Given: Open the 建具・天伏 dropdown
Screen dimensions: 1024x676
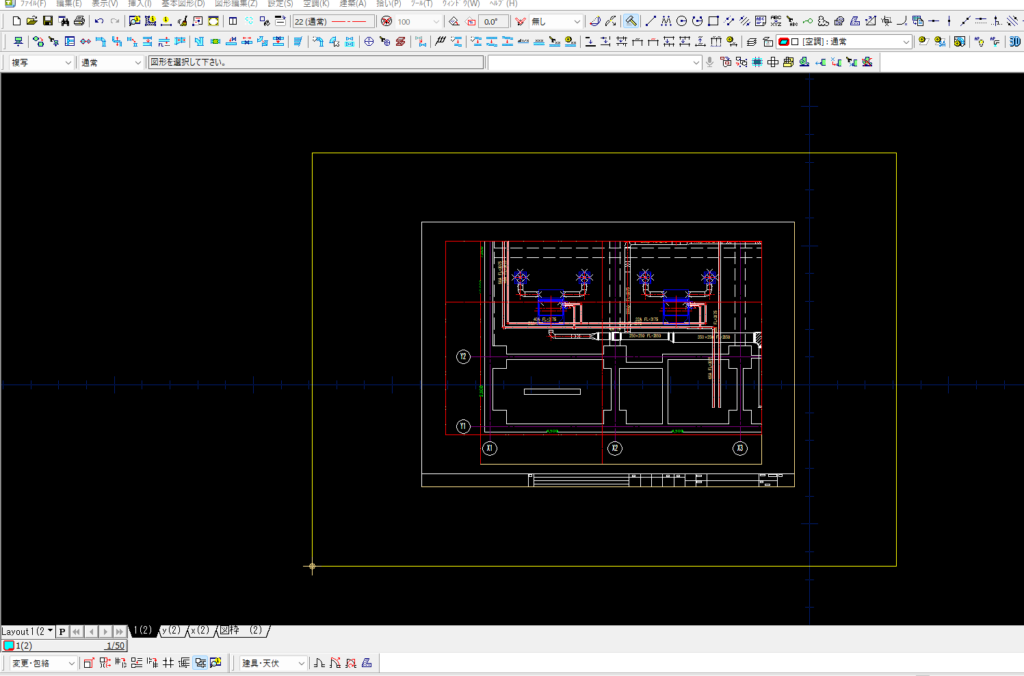Looking at the screenshot, I should point(271,663).
